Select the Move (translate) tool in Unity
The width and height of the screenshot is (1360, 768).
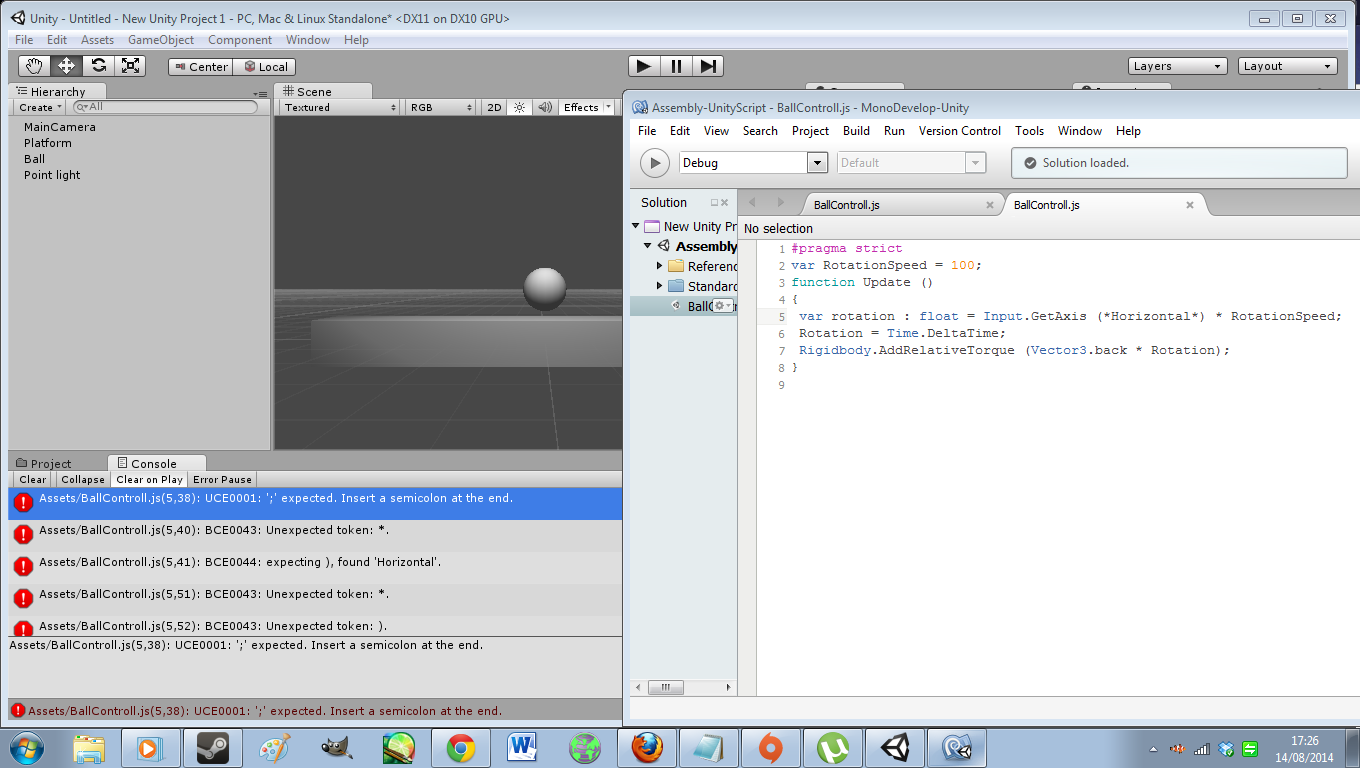[x=66, y=66]
